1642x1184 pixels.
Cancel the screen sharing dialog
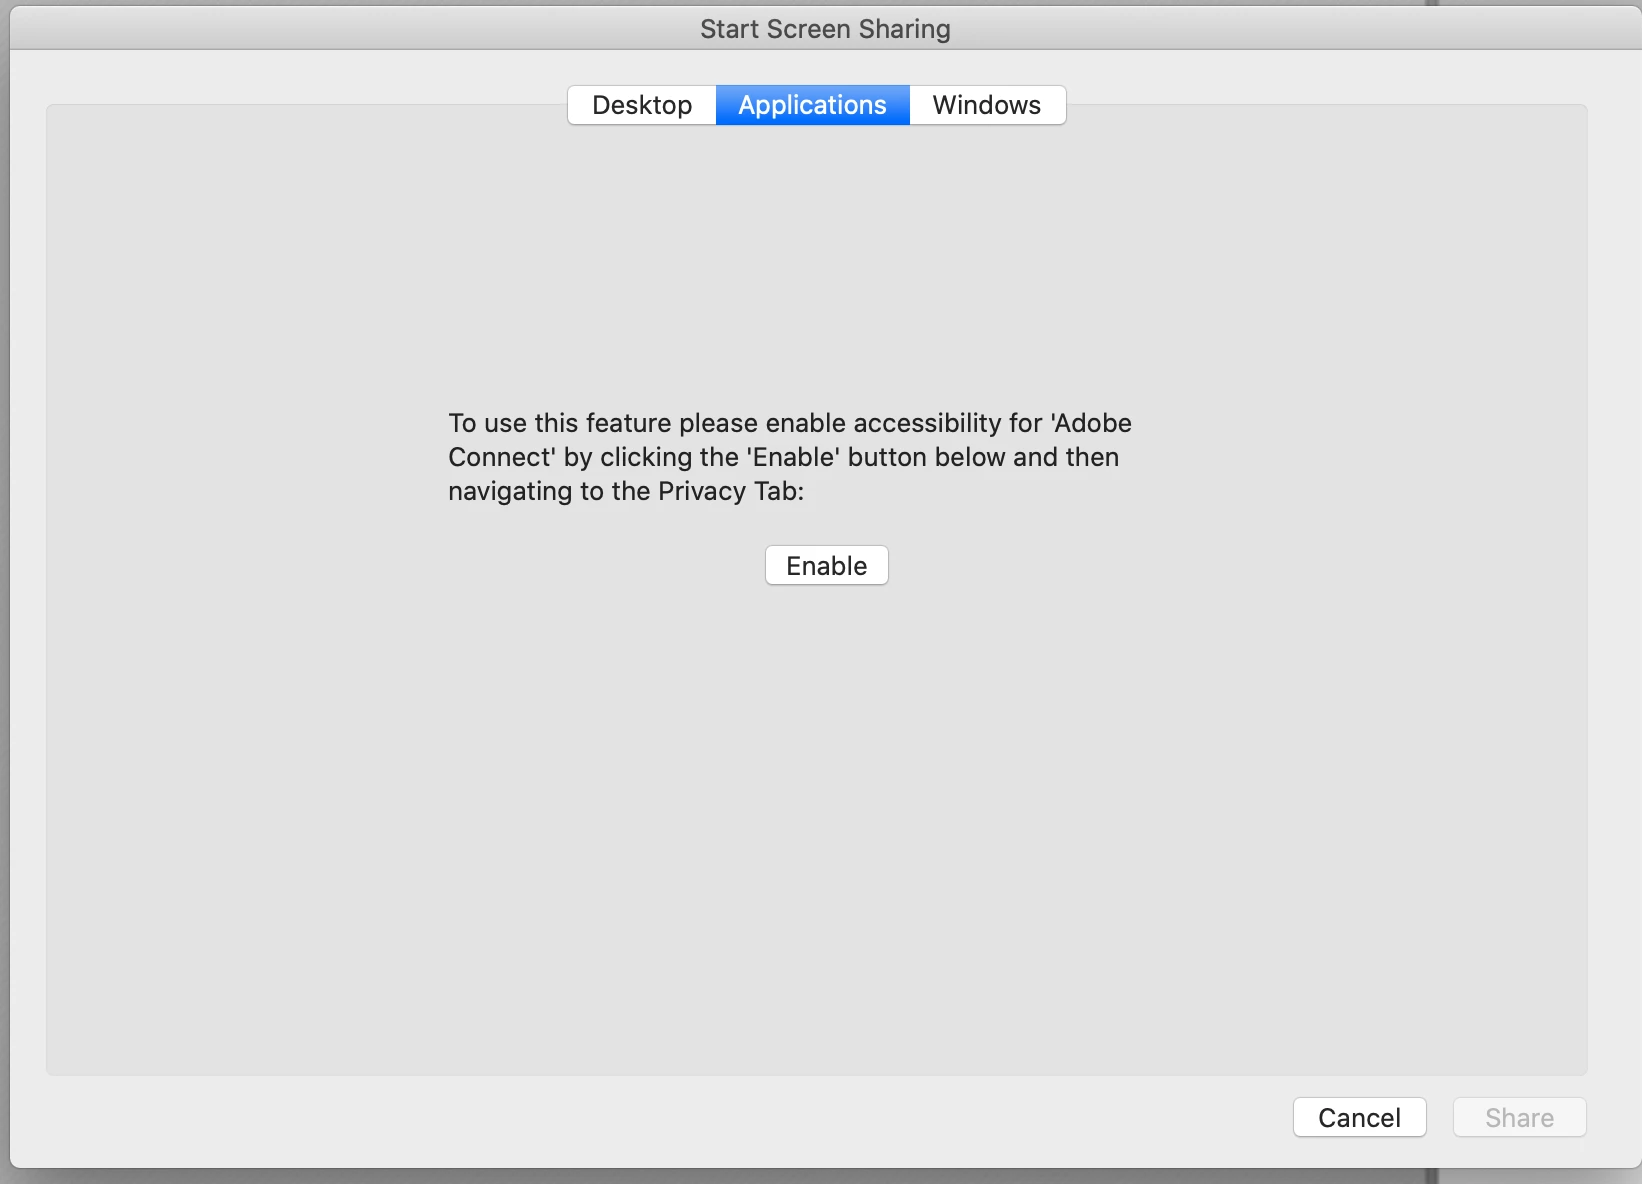point(1359,1117)
